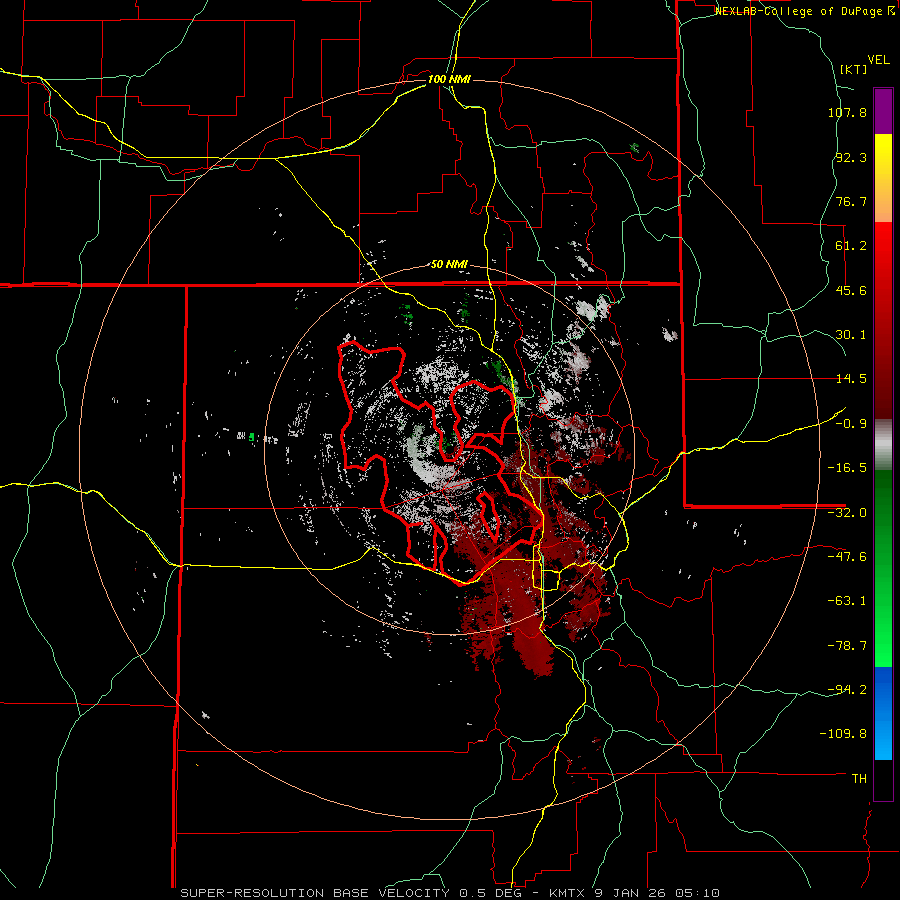Click the [KT] units label
Viewport: 900px width, 900px height.
pos(854,69)
